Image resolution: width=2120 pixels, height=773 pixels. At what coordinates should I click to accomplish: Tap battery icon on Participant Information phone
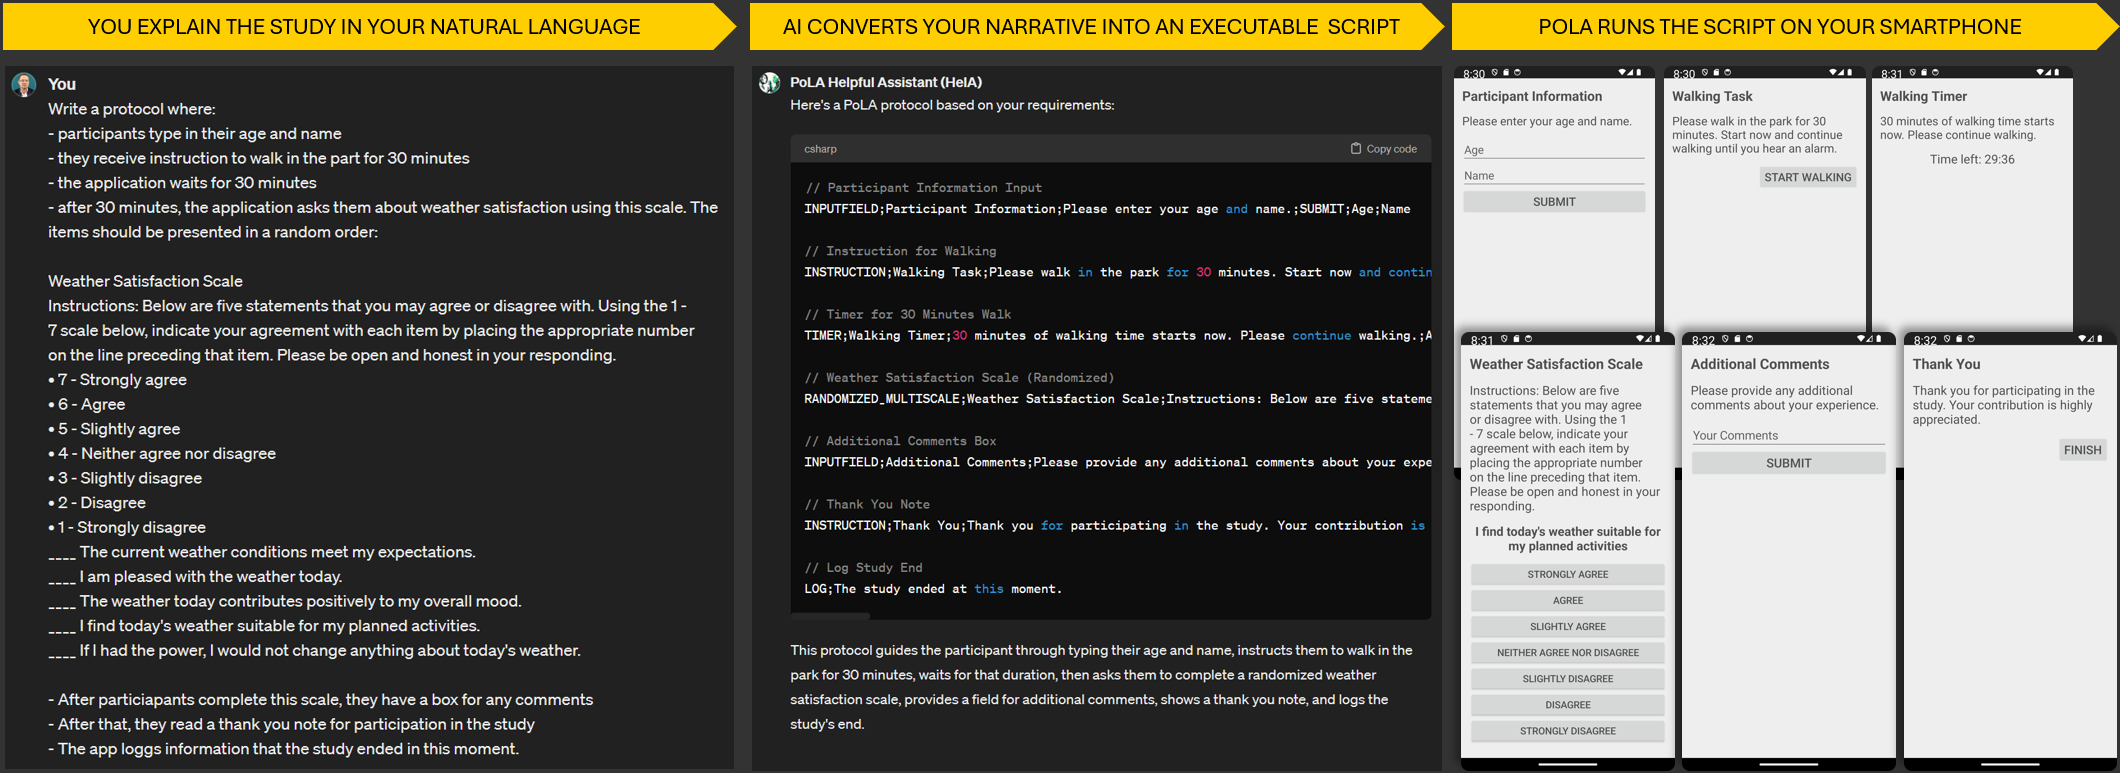tap(1638, 73)
